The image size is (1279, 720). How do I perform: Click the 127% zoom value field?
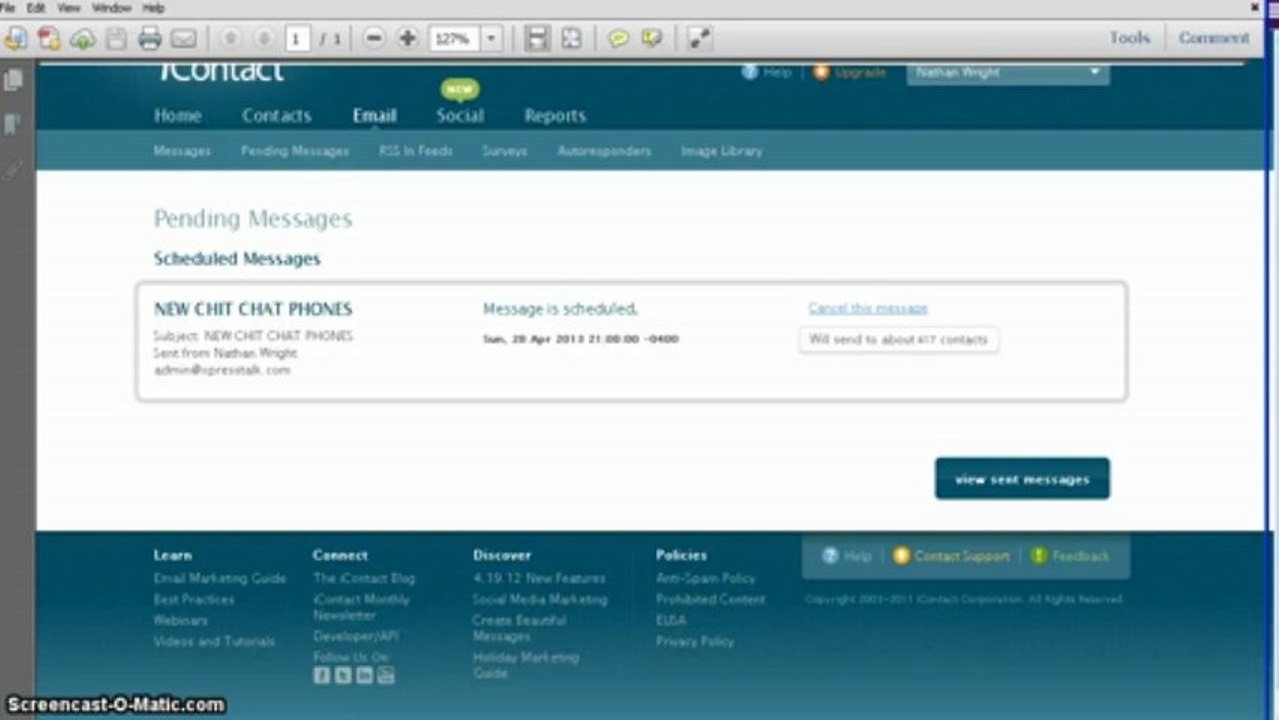454,38
